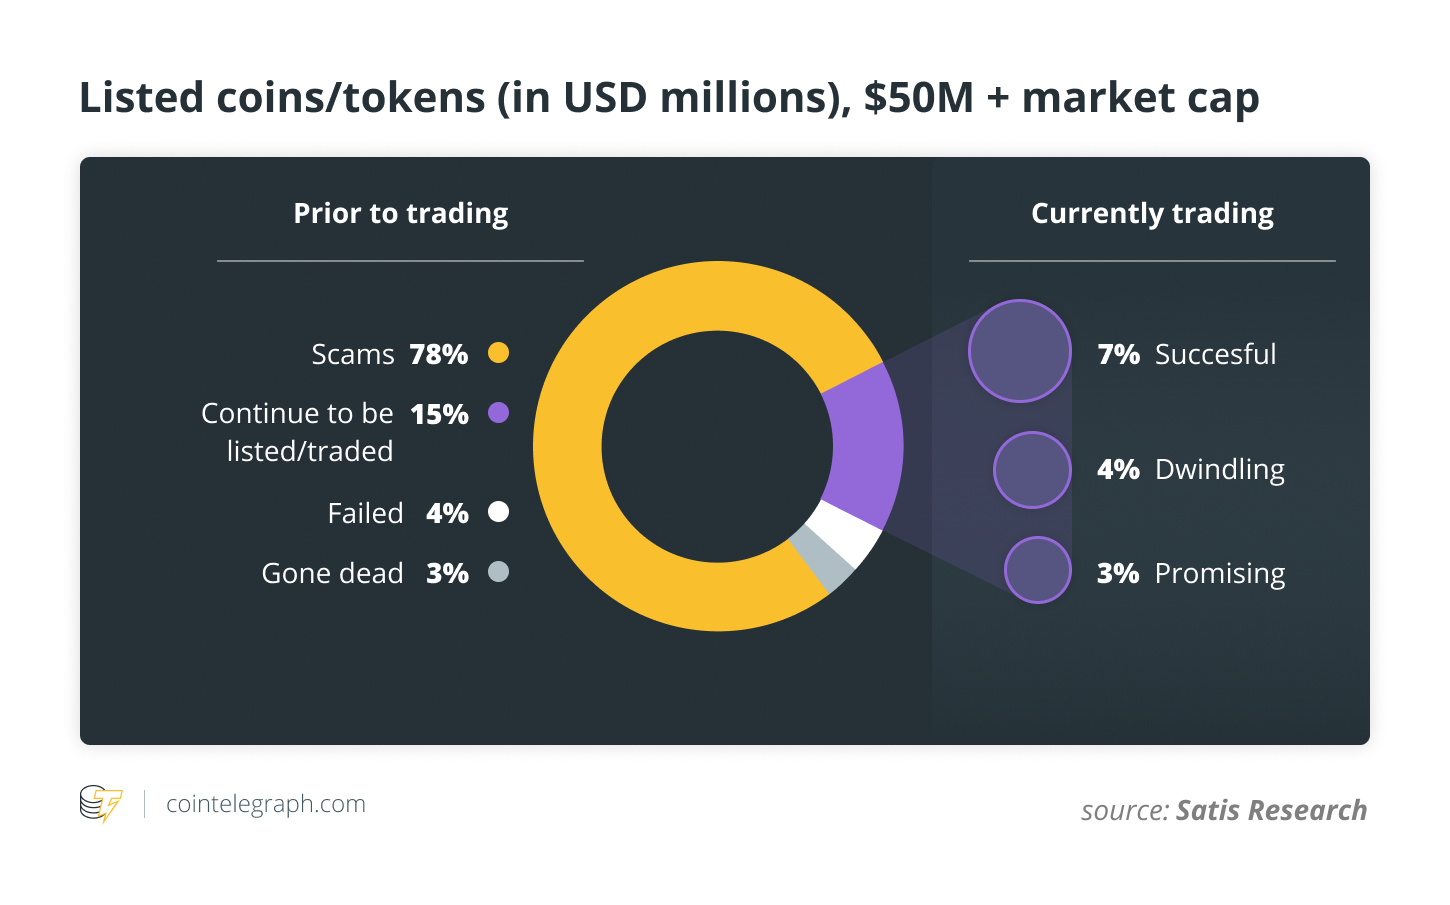1450x905 pixels.
Task: Click the 4% Dwindling label
Action: pyautogui.click(x=1191, y=469)
